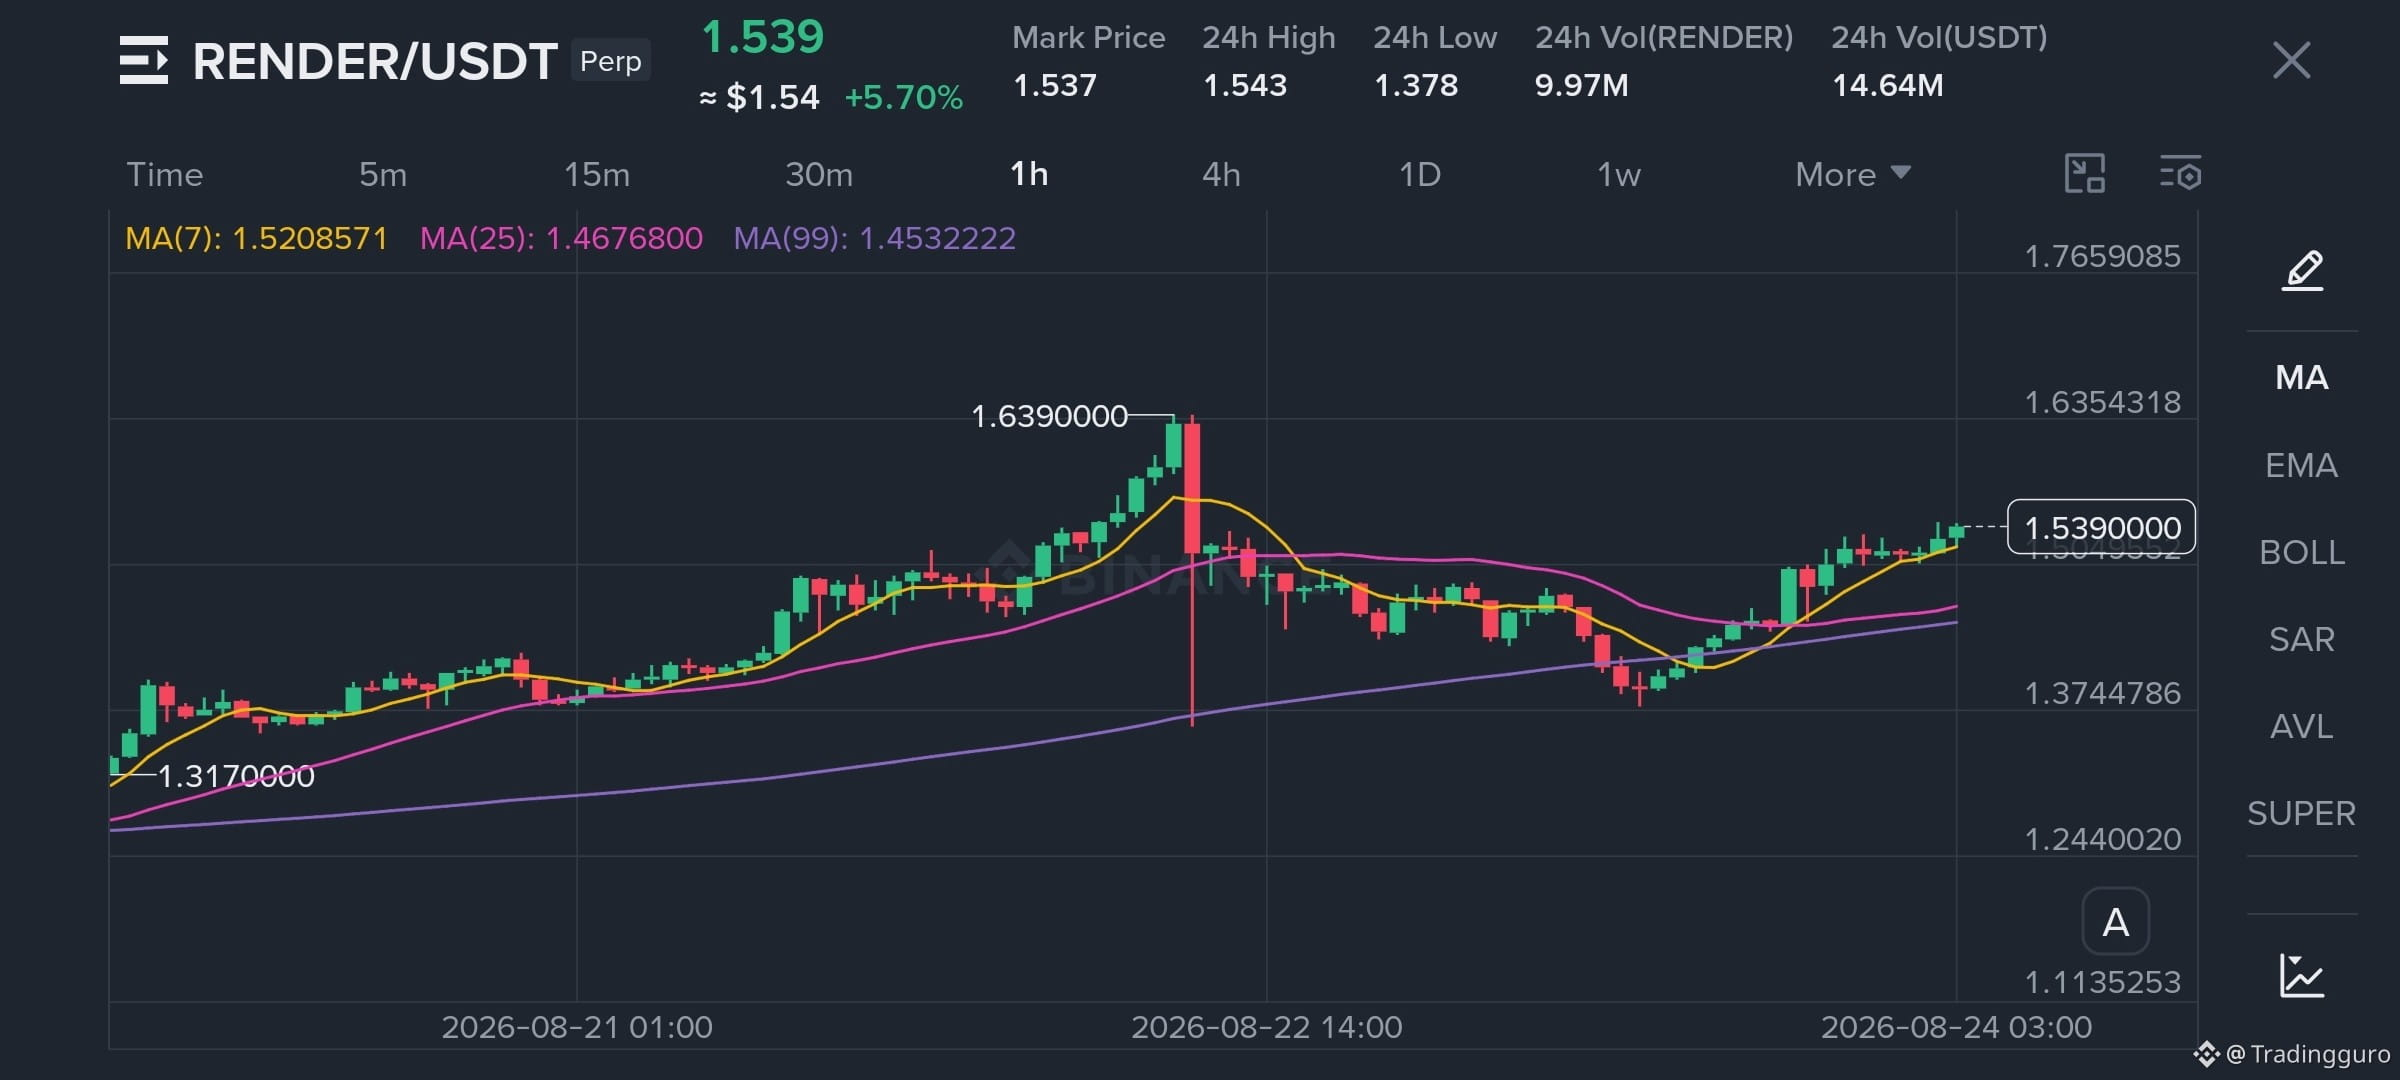2400x1080 pixels.
Task: Click the 24h Low value 1.378
Action: 1416,85
